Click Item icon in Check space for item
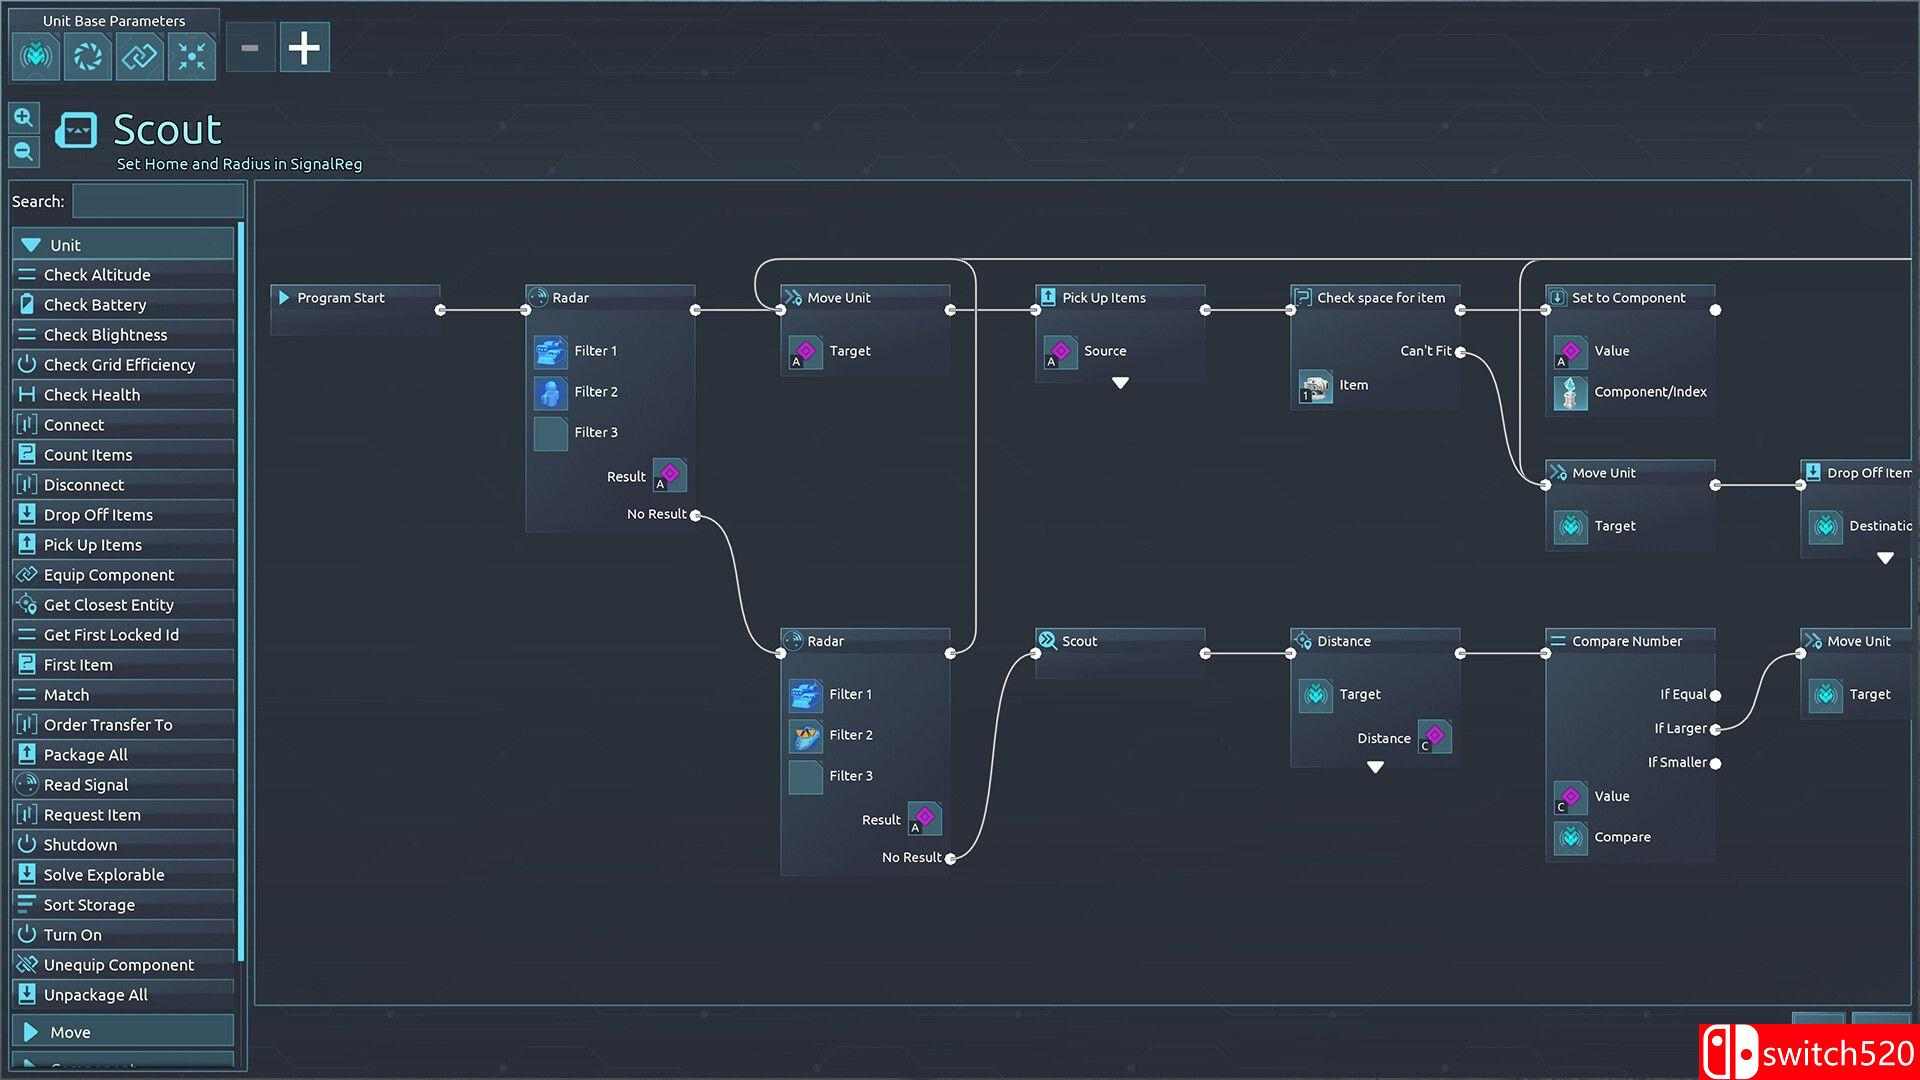This screenshot has height=1080, width=1920. tap(1316, 386)
